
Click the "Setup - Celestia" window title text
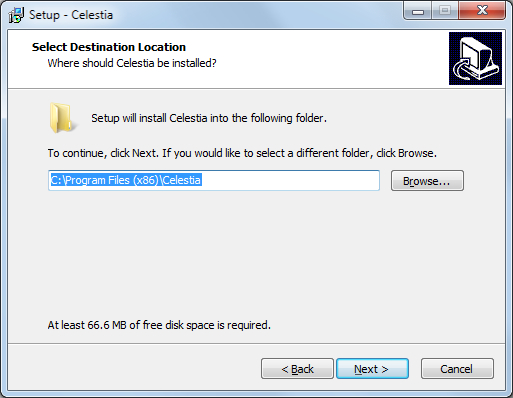[71, 15]
